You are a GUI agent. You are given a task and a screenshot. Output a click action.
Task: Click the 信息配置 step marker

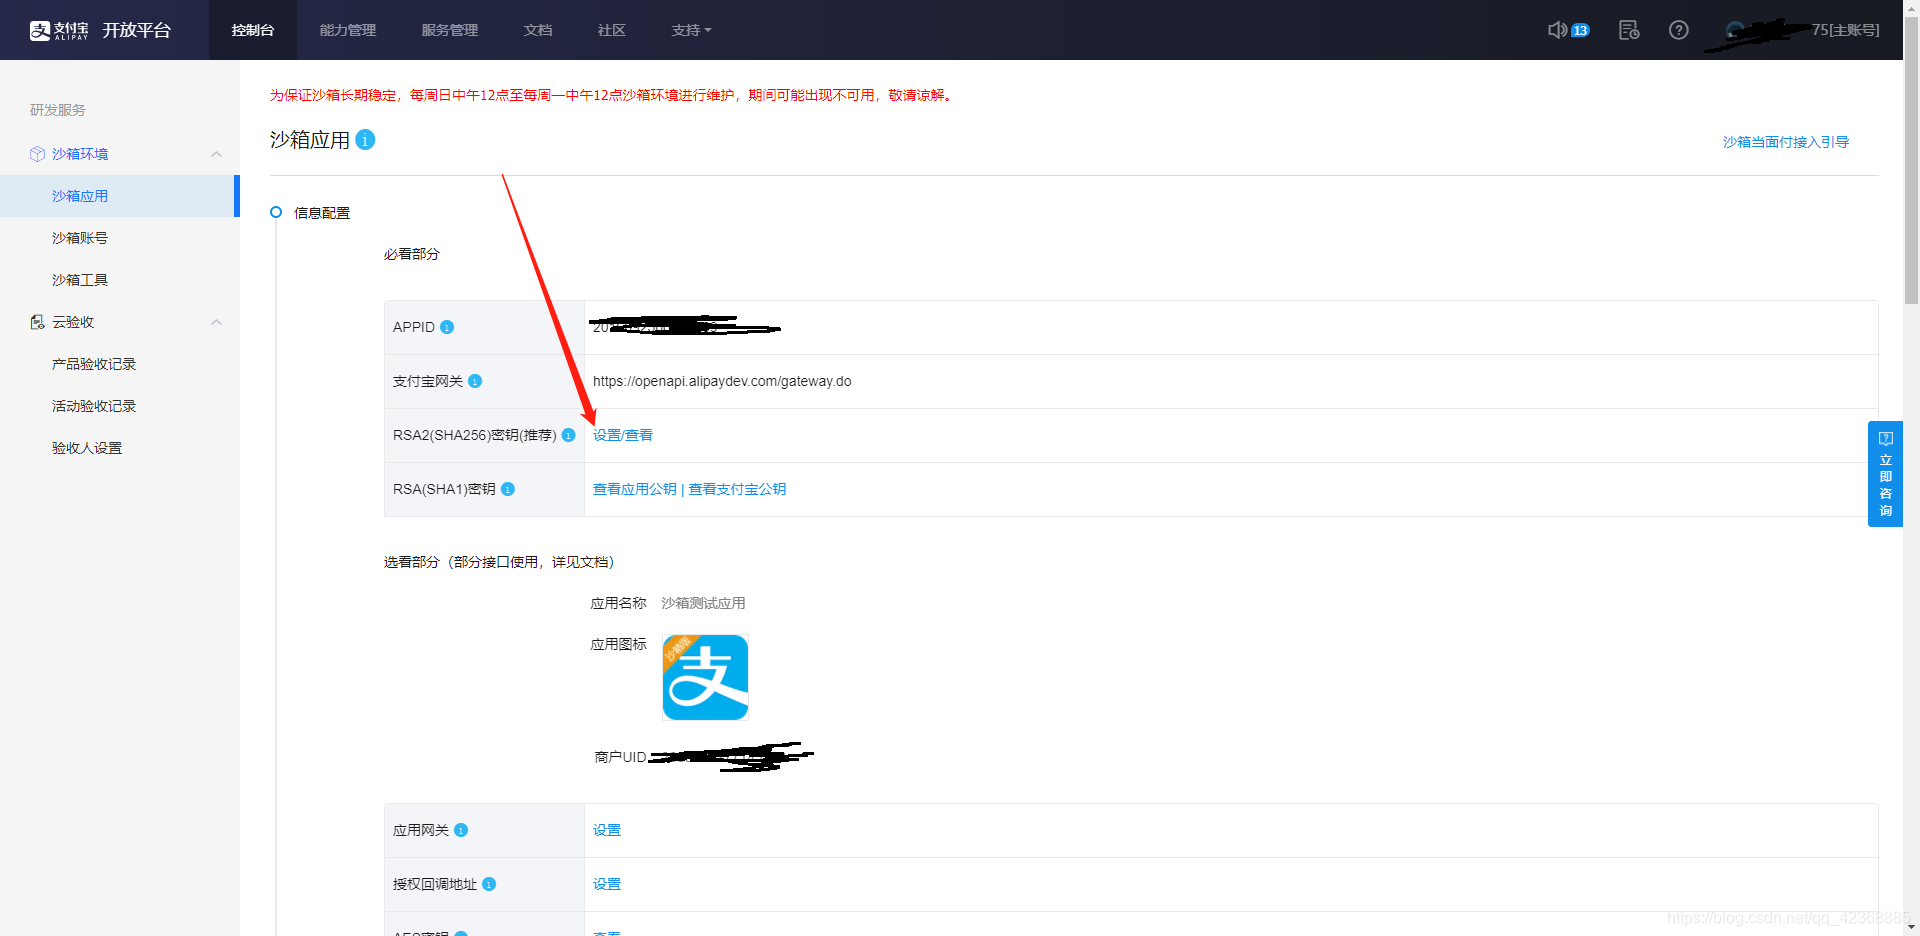coord(276,212)
